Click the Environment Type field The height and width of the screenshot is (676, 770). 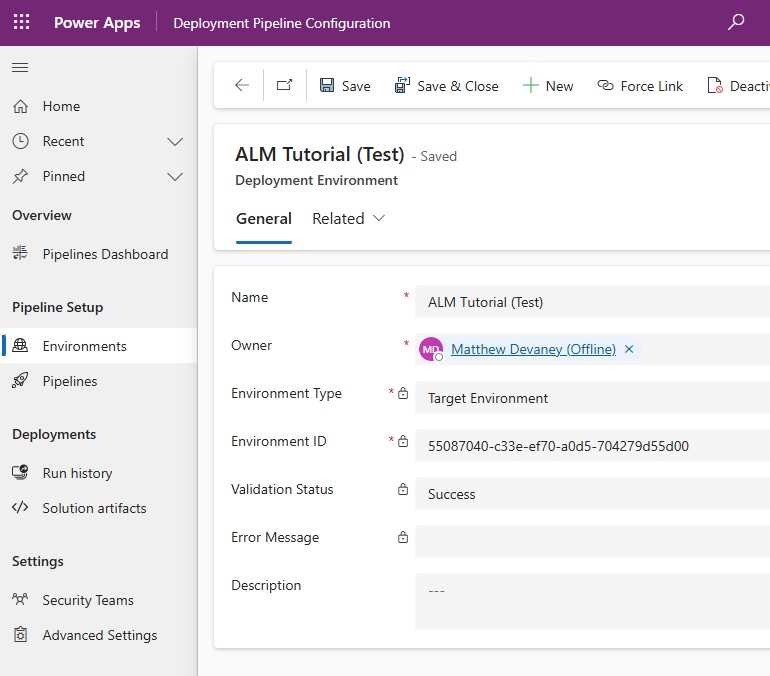(x=592, y=397)
